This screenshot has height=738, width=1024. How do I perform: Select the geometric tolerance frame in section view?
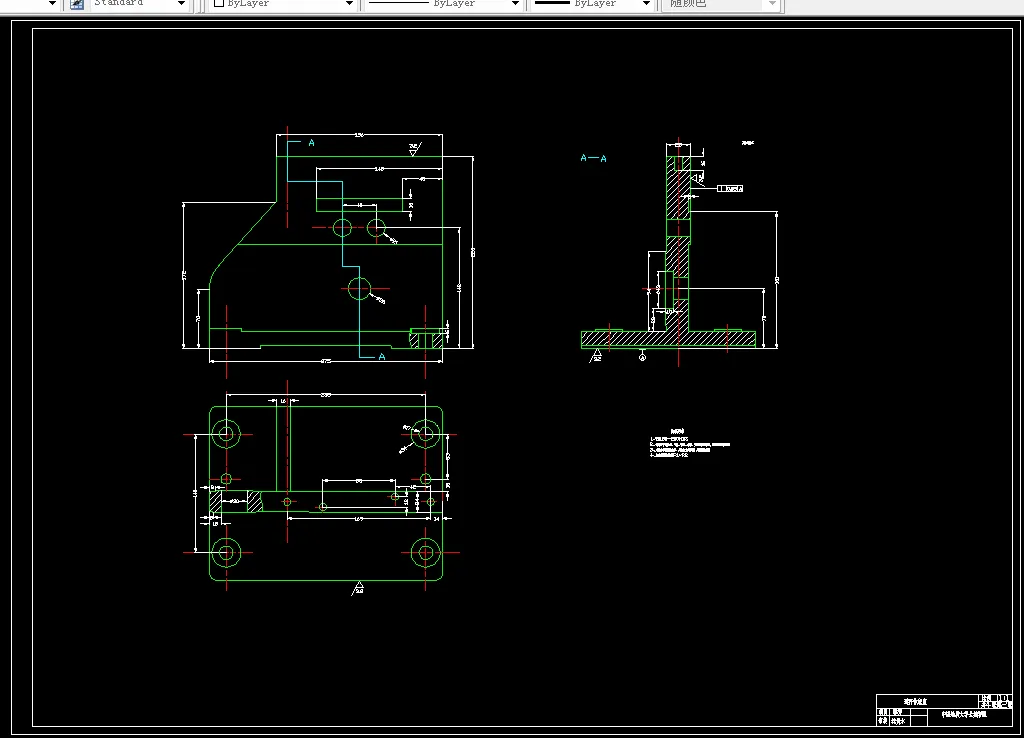click(x=729, y=188)
